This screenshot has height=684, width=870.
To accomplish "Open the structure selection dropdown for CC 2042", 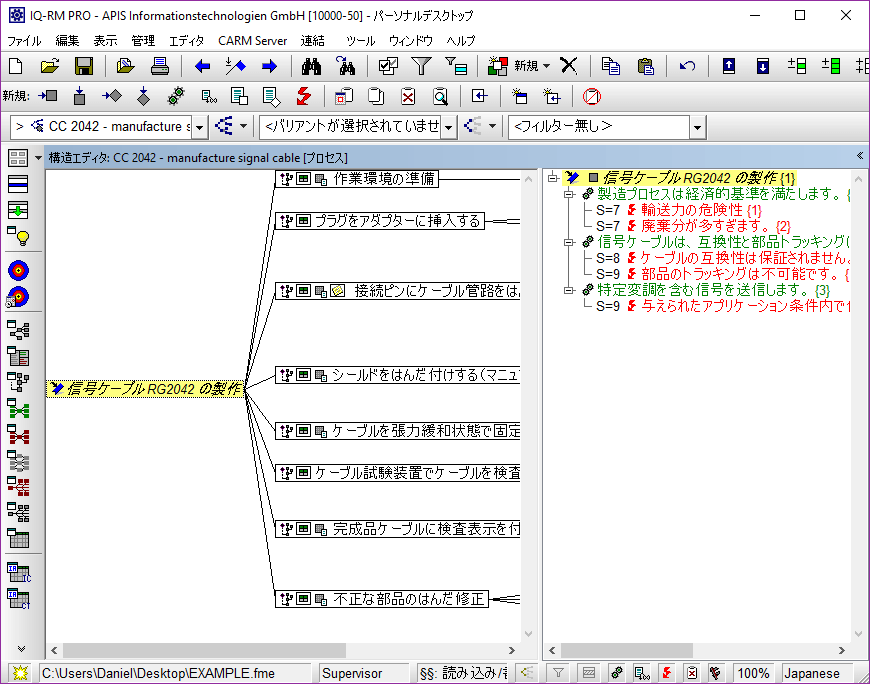I will tap(199, 127).
